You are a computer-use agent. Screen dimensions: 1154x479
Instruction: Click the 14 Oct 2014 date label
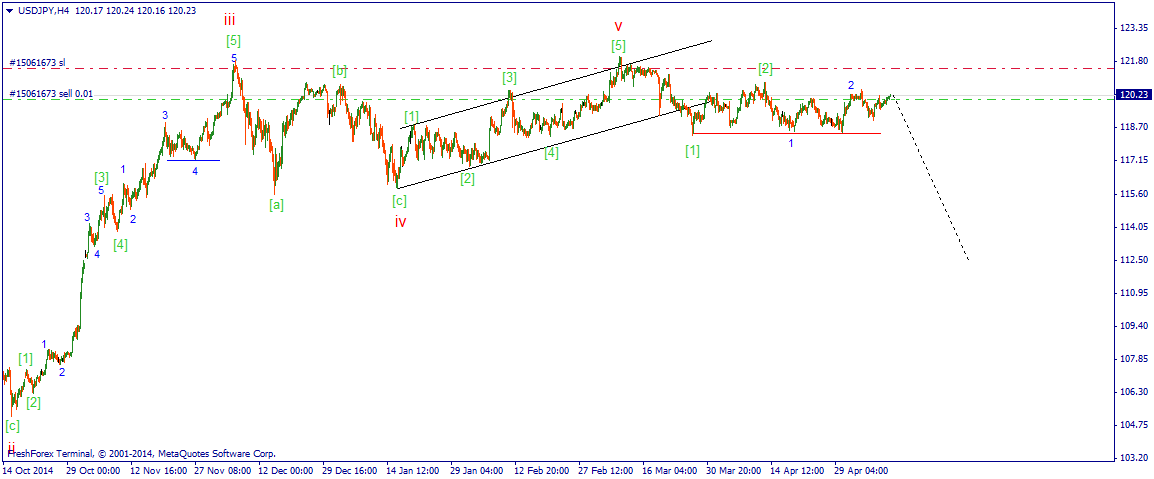coord(27,469)
